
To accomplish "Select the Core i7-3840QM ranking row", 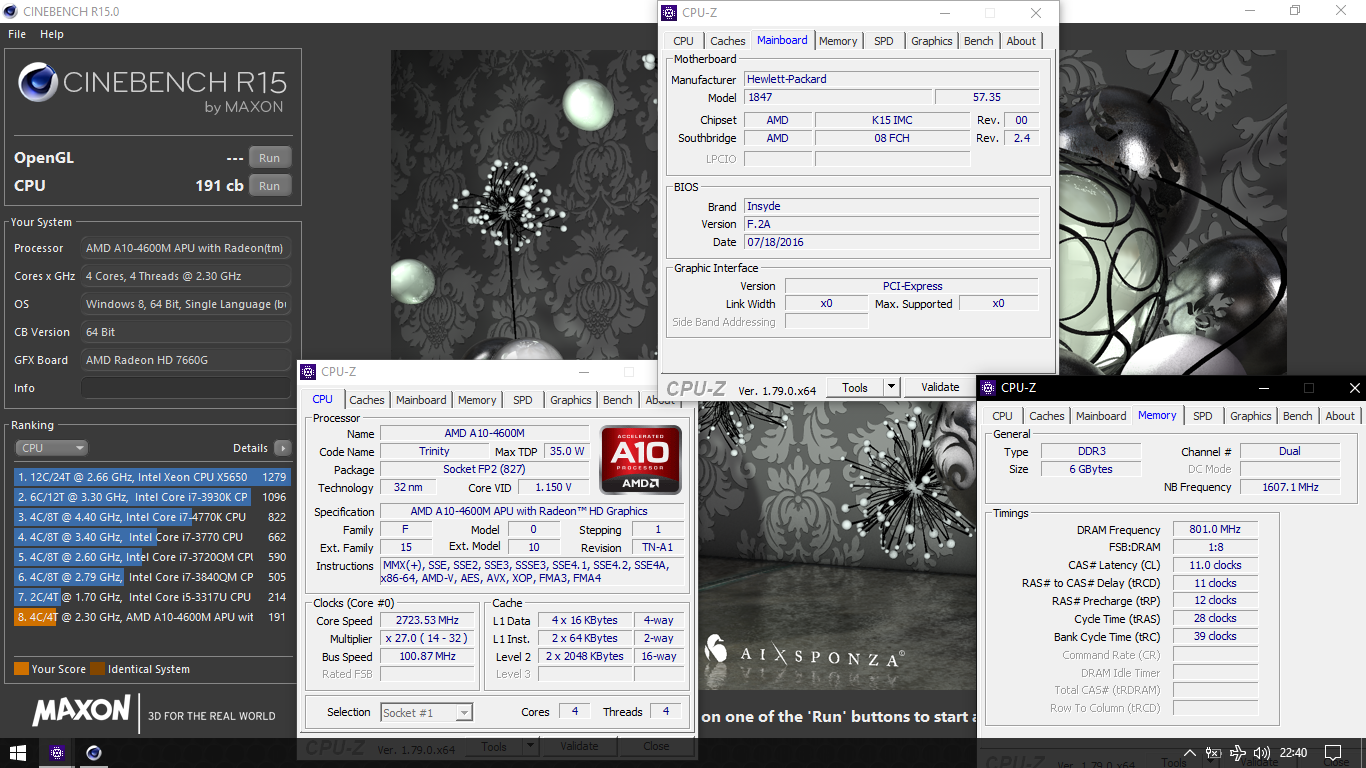I will (x=152, y=577).
